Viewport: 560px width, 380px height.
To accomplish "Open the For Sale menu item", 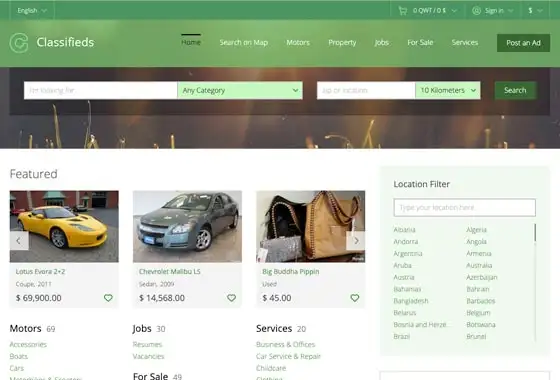I will [420, 42].
